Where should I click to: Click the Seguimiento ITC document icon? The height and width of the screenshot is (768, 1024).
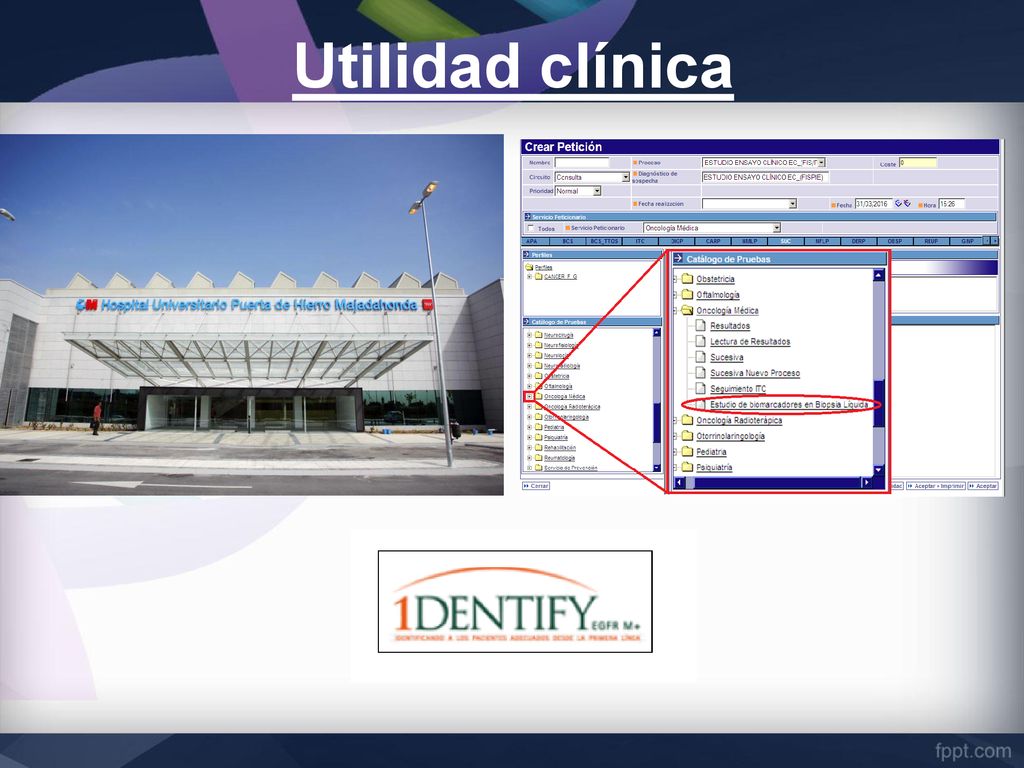pyautogui.click(x=701, y=389)
